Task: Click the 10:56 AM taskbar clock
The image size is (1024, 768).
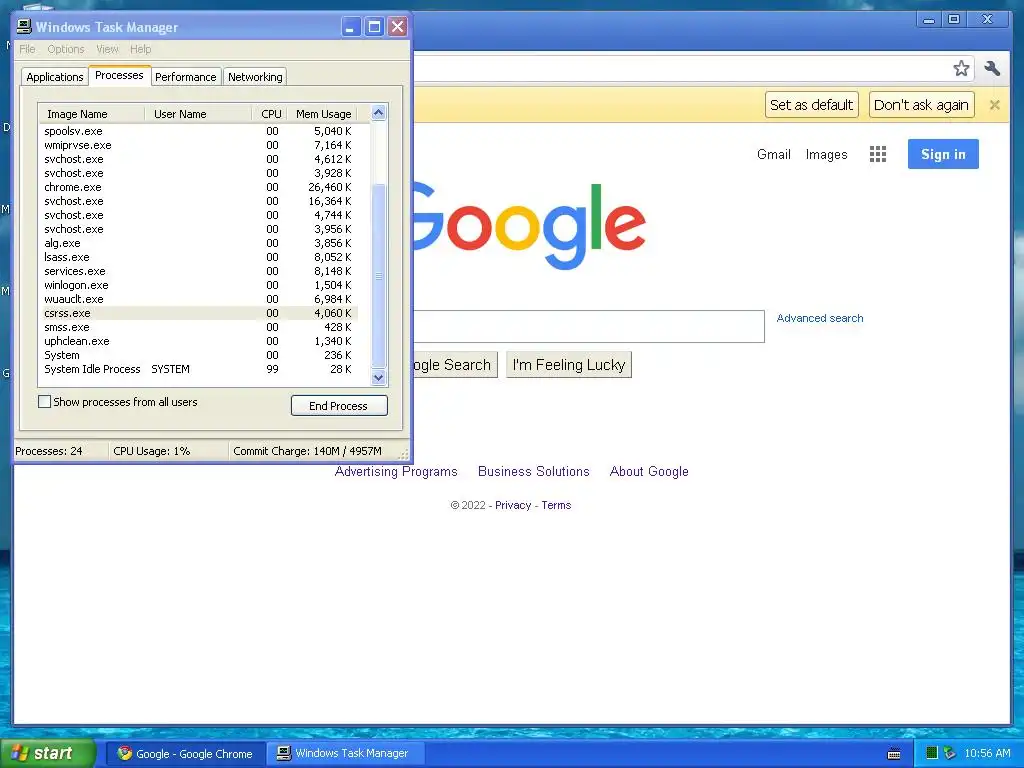Action: click(x=987, y=753)
